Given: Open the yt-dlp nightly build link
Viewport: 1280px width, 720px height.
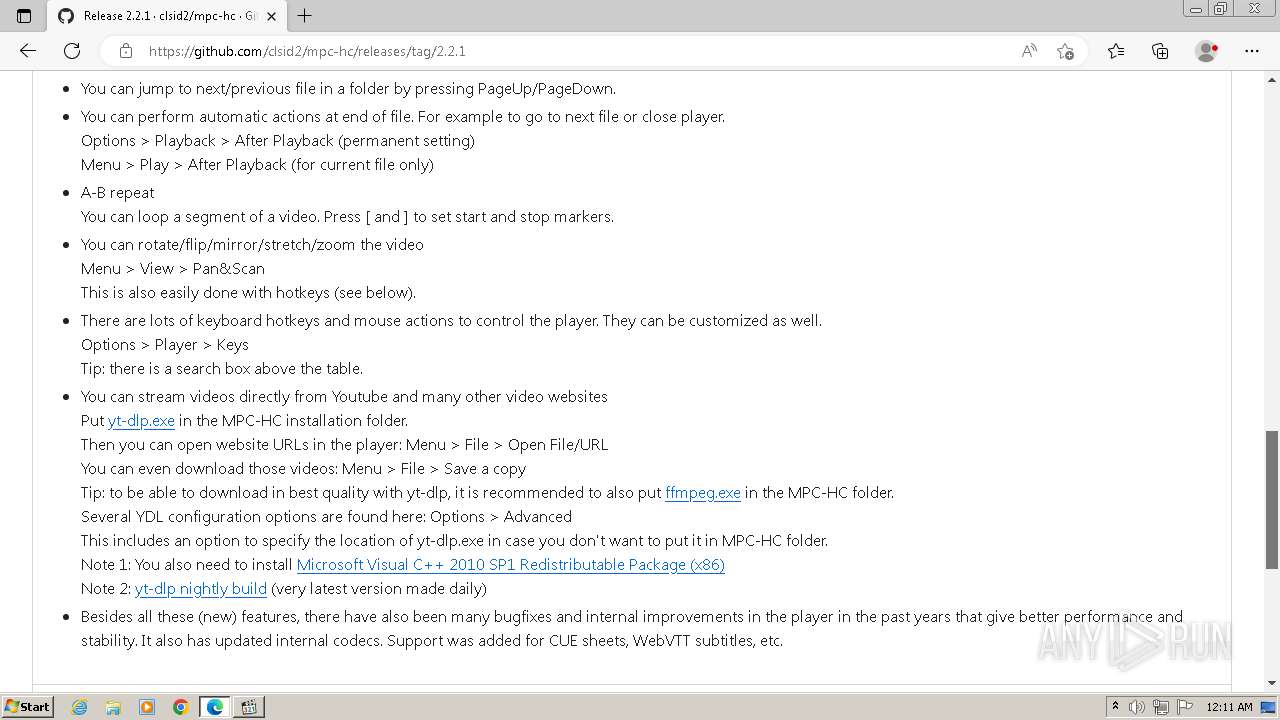Looking at the screenshot, I should click(201, 589).
